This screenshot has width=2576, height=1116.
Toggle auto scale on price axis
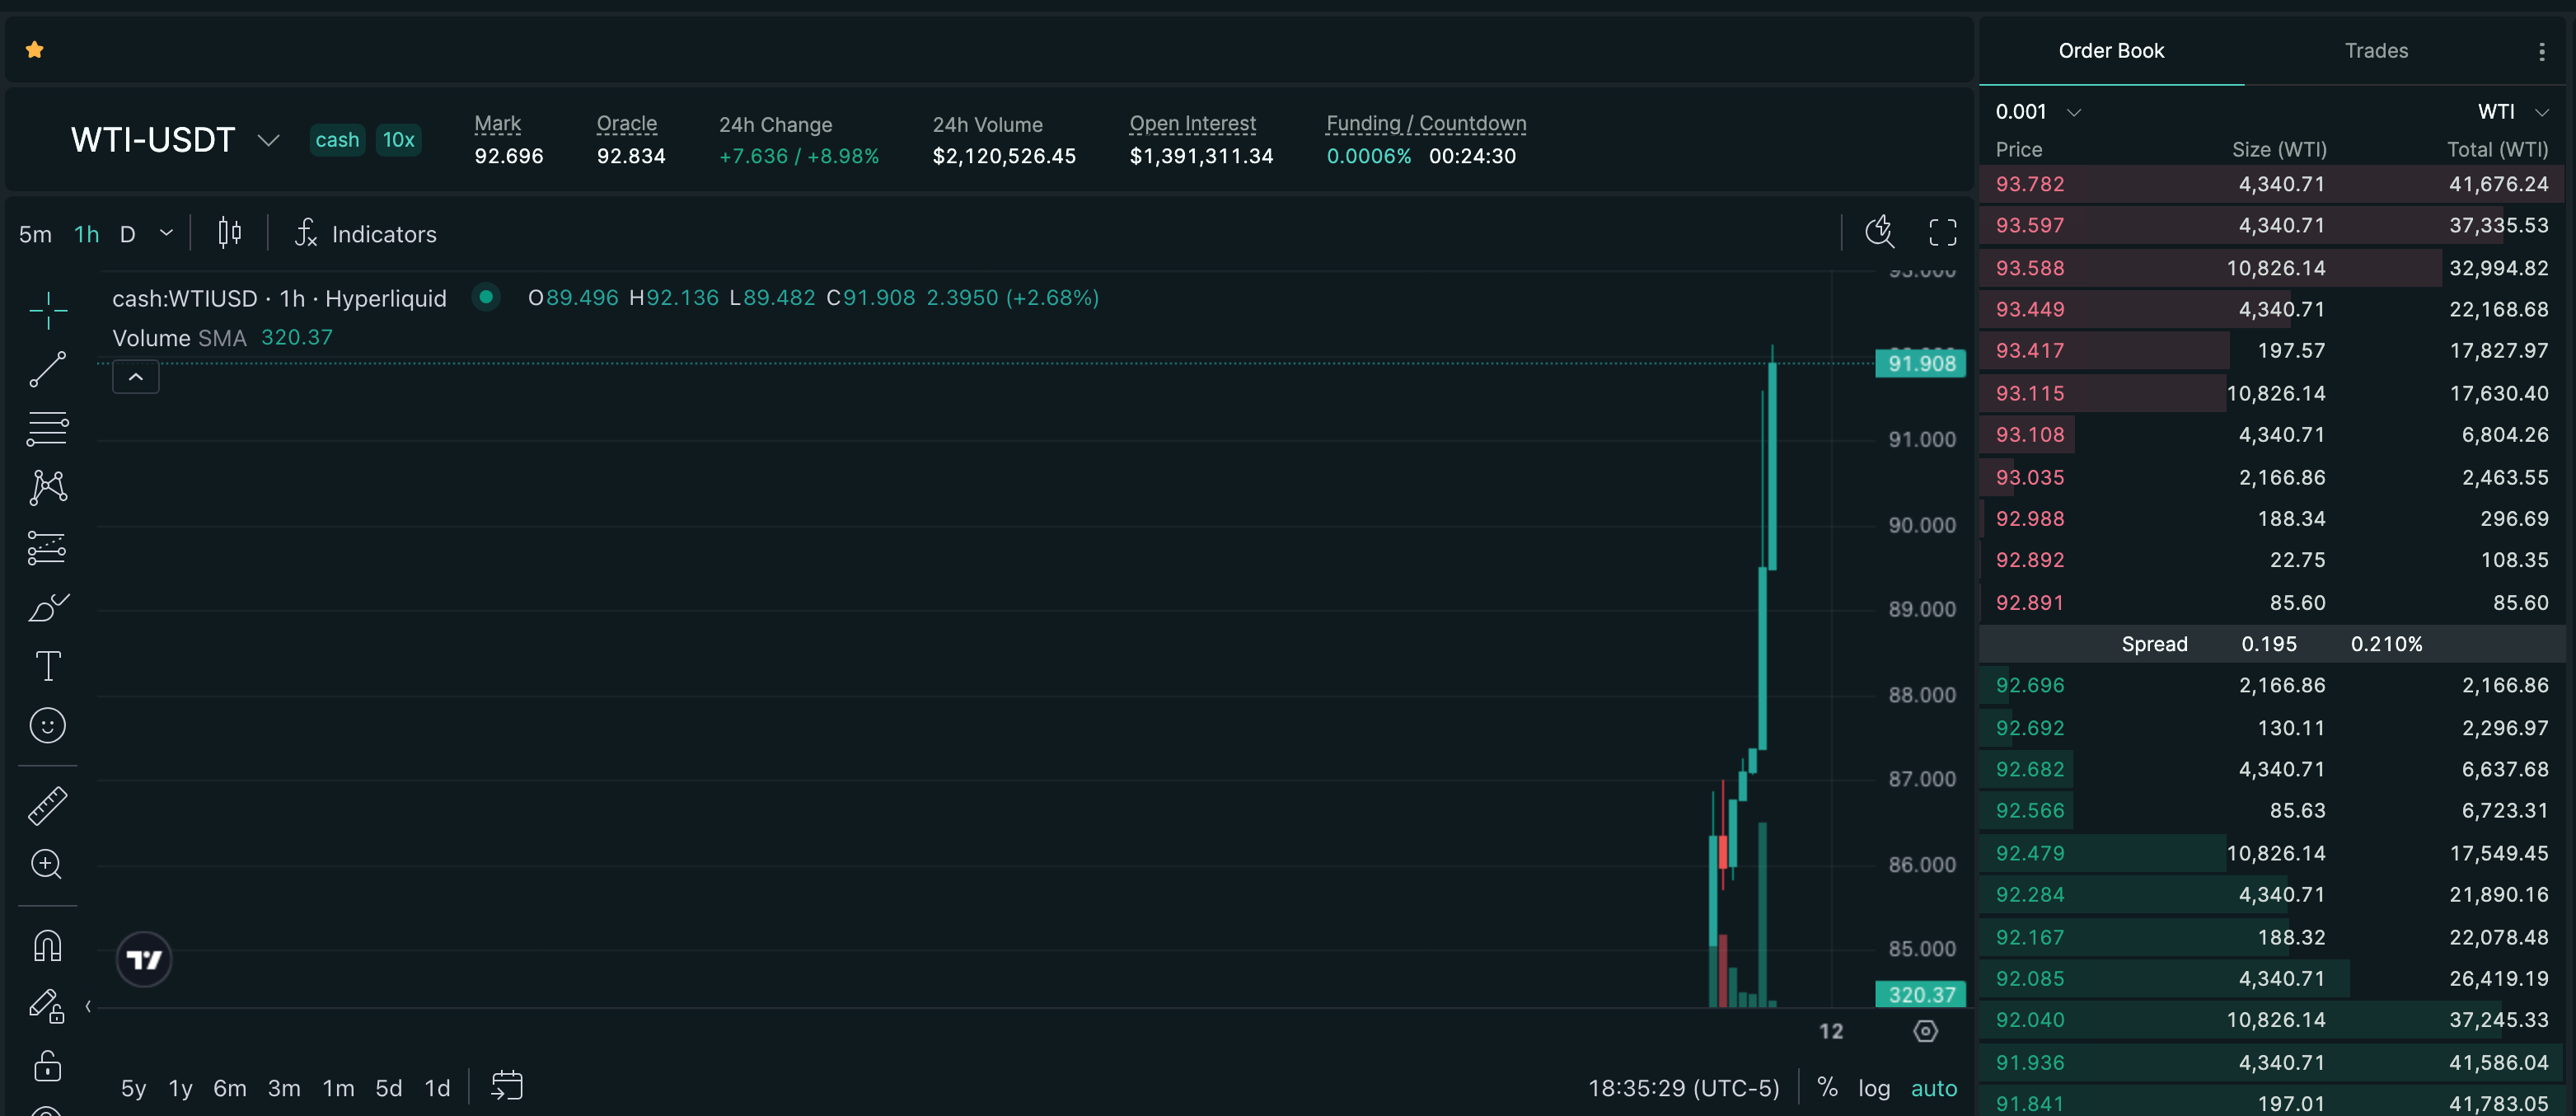[x=1933, y=1088]
